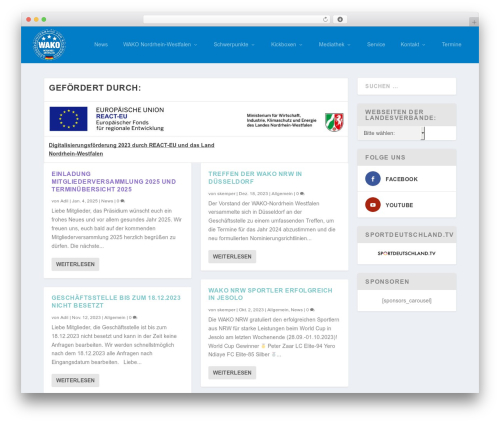Click the YouTube round icon
Viewport: 500px width, 423px height.
click(373, 205)
